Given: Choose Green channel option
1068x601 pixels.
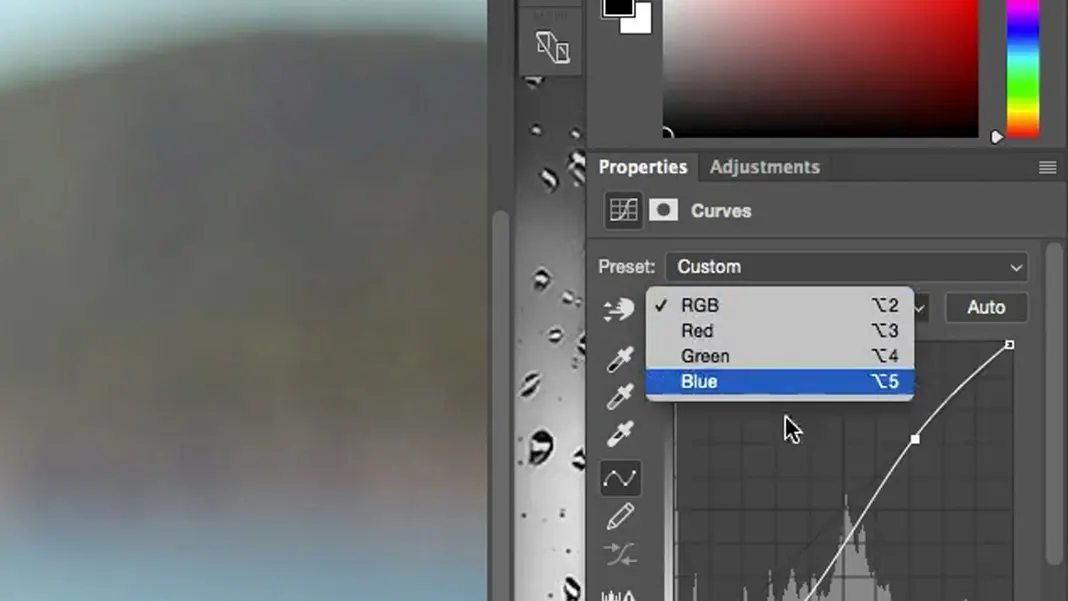Looking at the screenshot, I should pyautogui.click(x=780, y=356).
